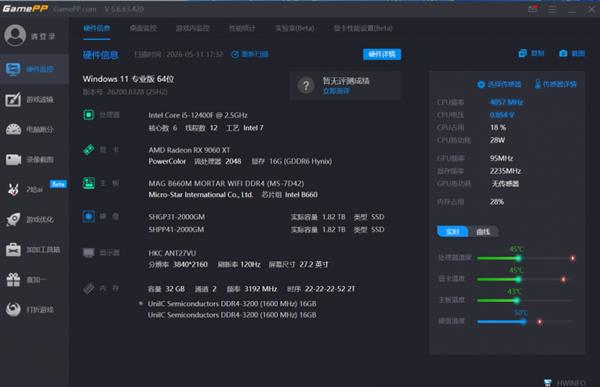Click the user avatar to log in

(15, 36)
